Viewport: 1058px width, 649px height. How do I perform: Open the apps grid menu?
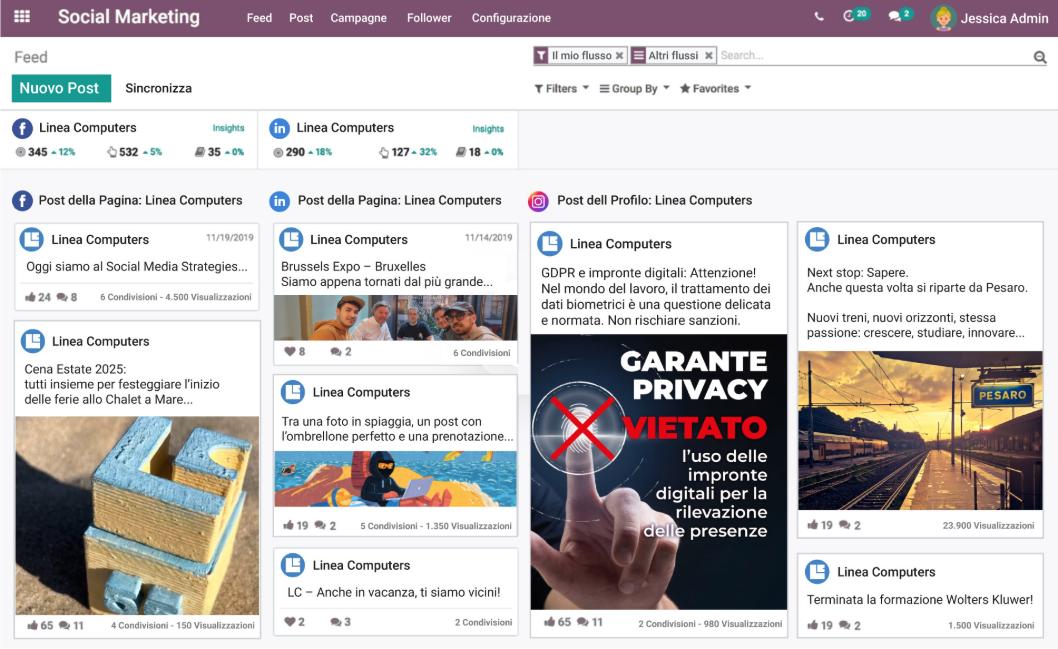pyautogui.click(x=21, y=17)
